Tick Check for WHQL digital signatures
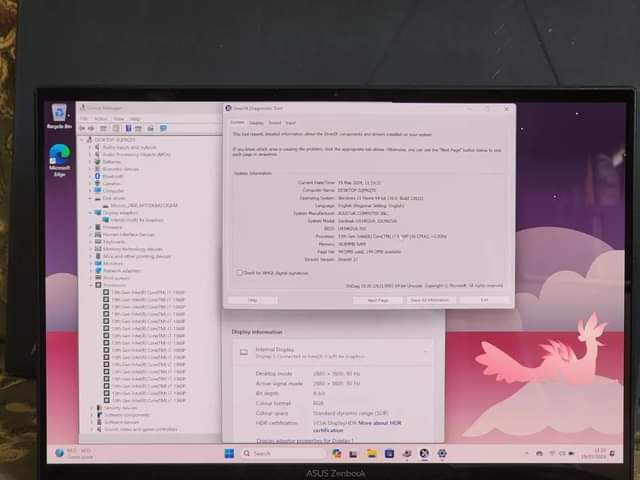This screenshot has width=640, height=480. [239, 273]
